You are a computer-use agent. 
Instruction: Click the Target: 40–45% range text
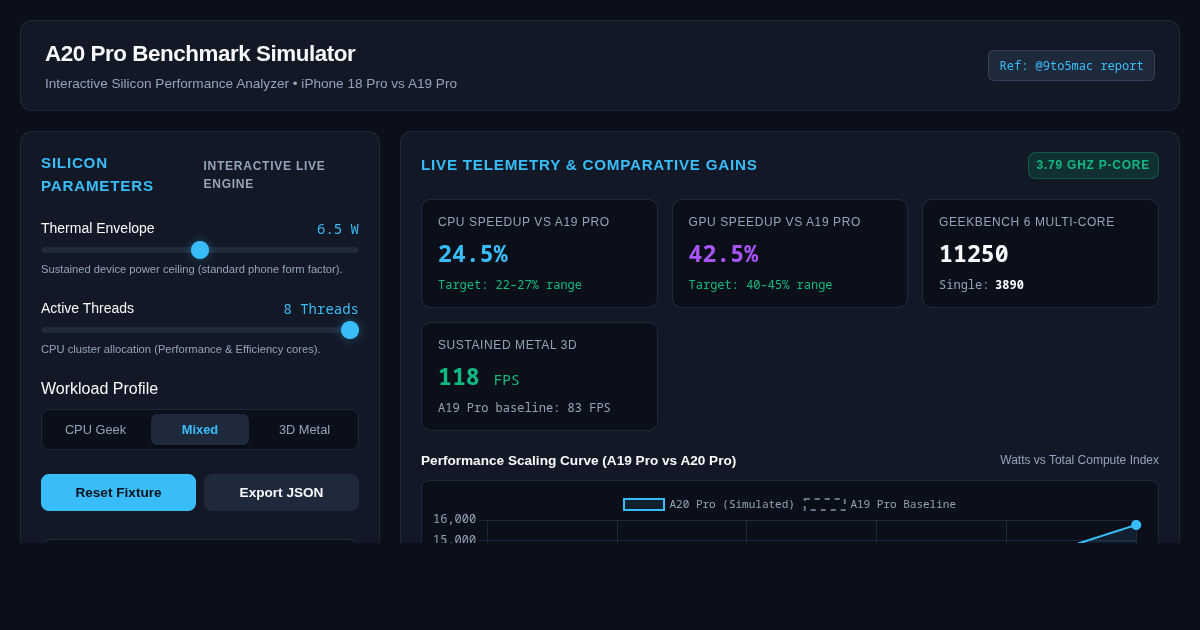click(760, 285)
